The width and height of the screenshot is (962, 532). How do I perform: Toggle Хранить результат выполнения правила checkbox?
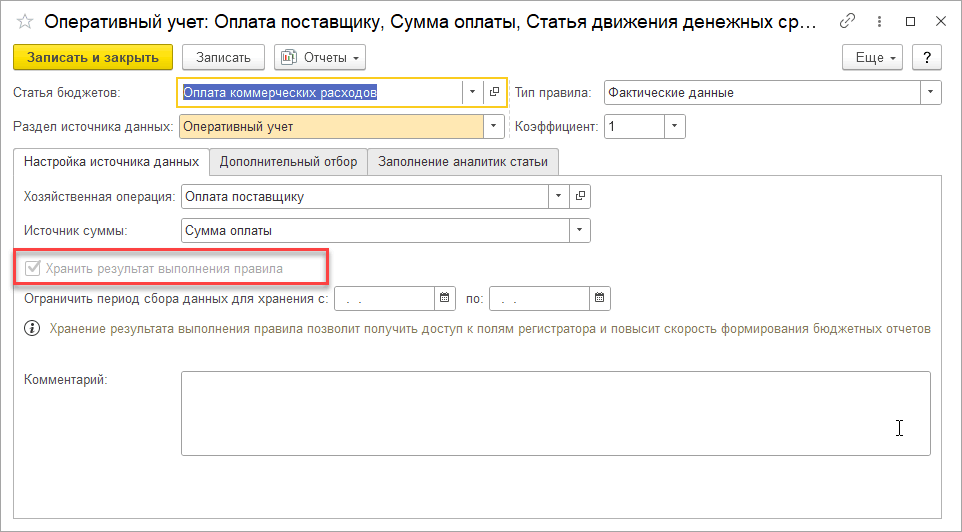34,268
